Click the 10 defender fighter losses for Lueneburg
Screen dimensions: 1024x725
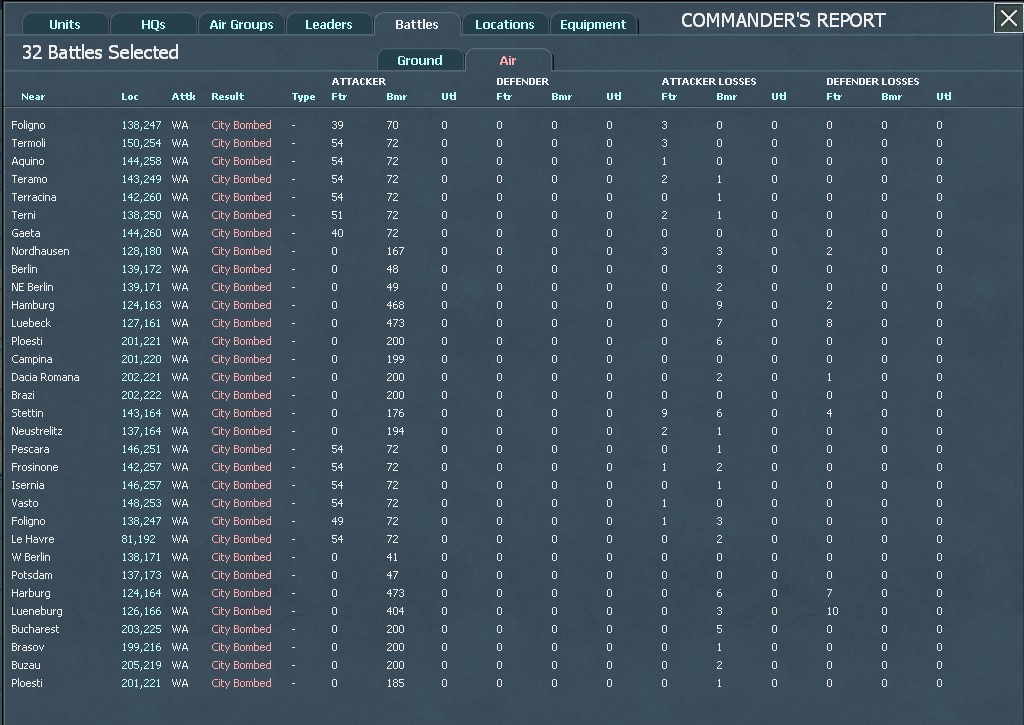tap(832, 611)
